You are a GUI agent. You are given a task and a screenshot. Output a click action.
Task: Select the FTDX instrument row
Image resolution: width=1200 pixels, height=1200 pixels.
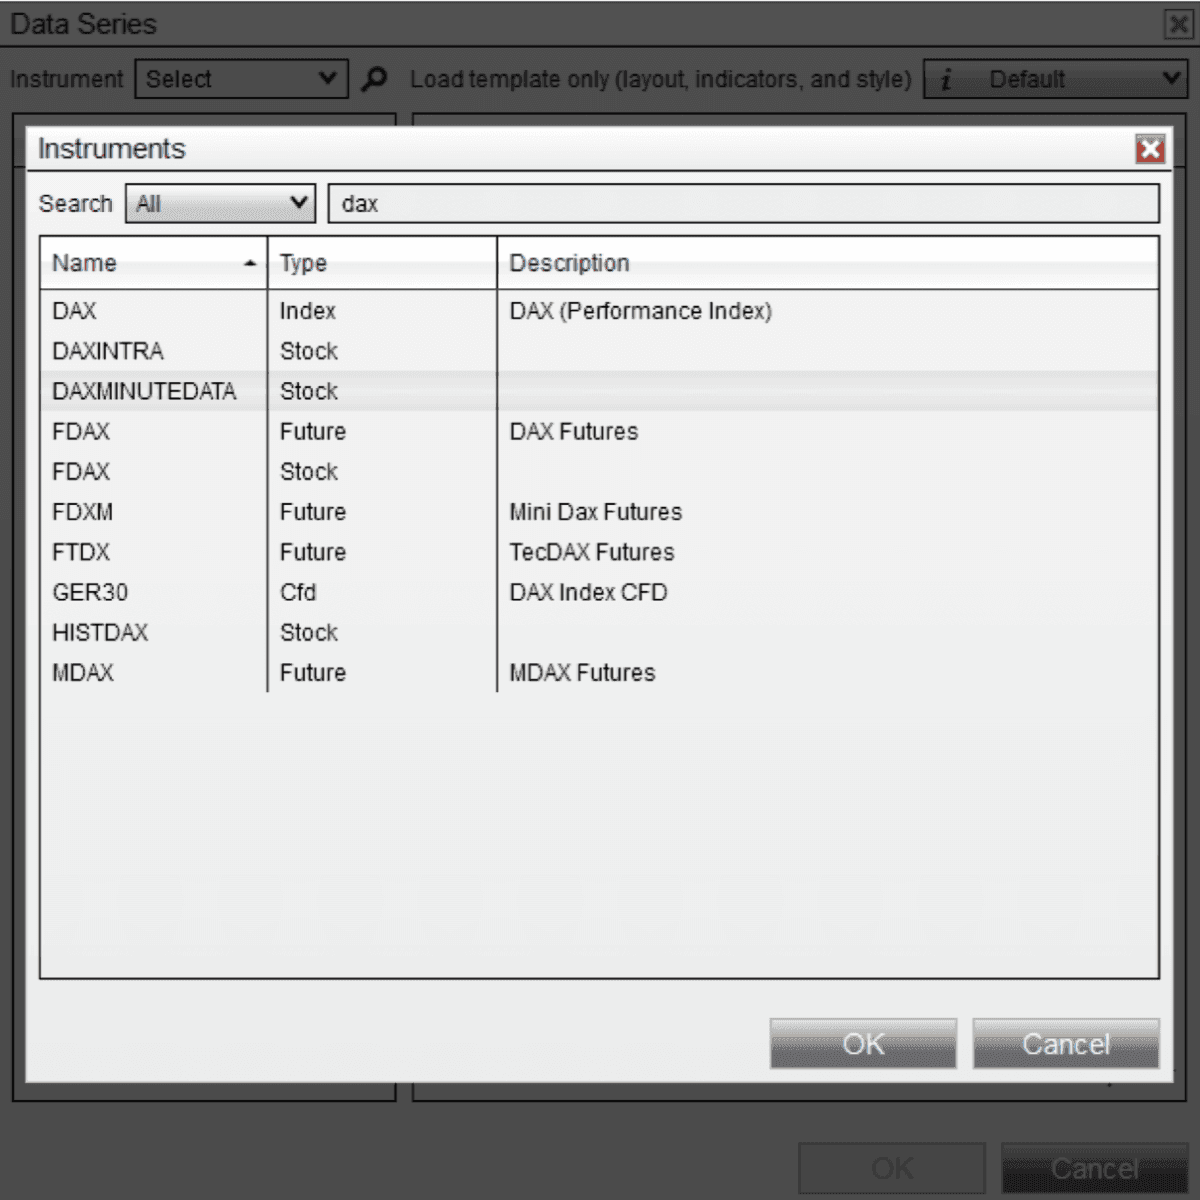point(599,552)
